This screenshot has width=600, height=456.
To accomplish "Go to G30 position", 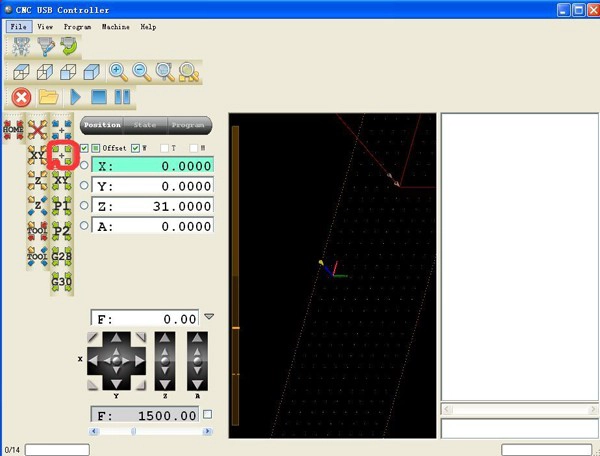I will 62,282.
